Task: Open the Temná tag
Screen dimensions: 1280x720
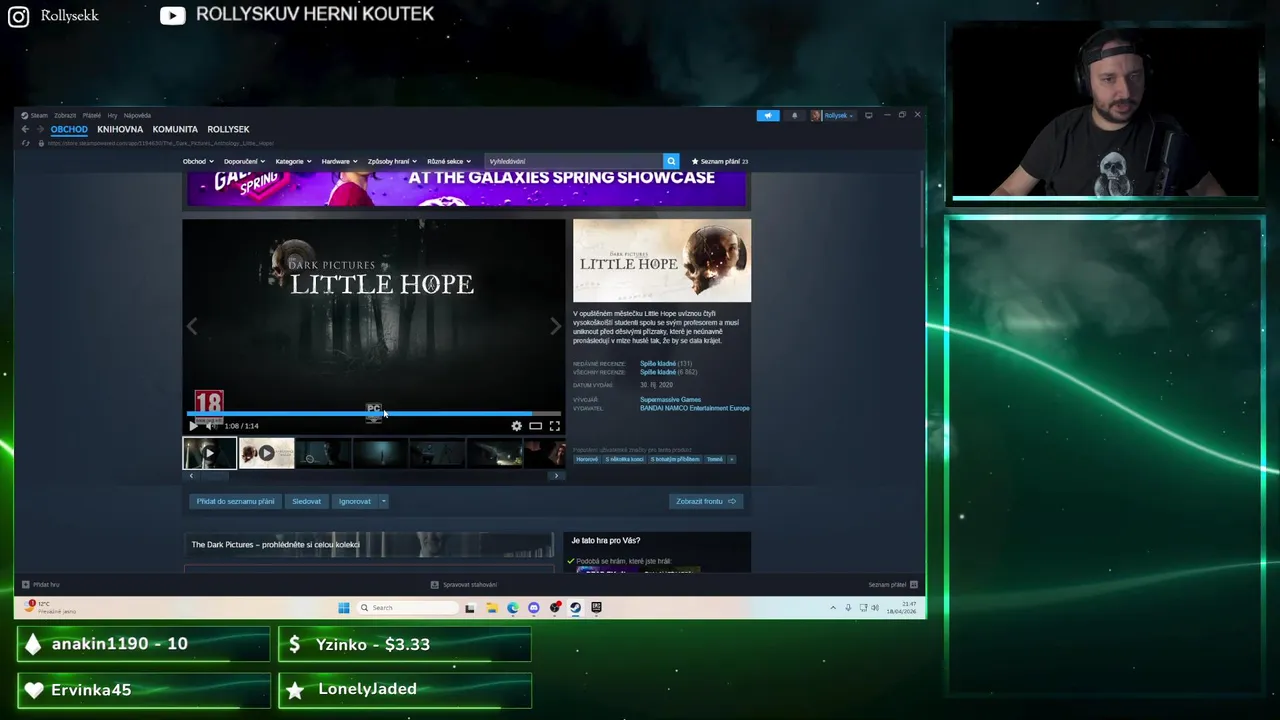Action: 715,459
